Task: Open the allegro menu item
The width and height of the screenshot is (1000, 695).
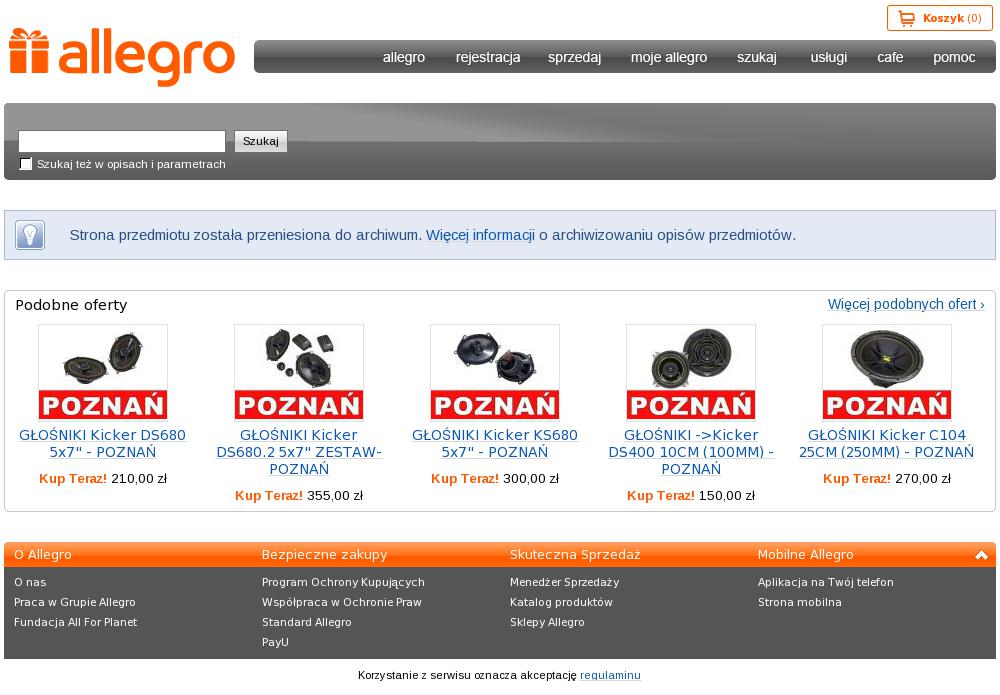Action: click(x=404, y=57)
